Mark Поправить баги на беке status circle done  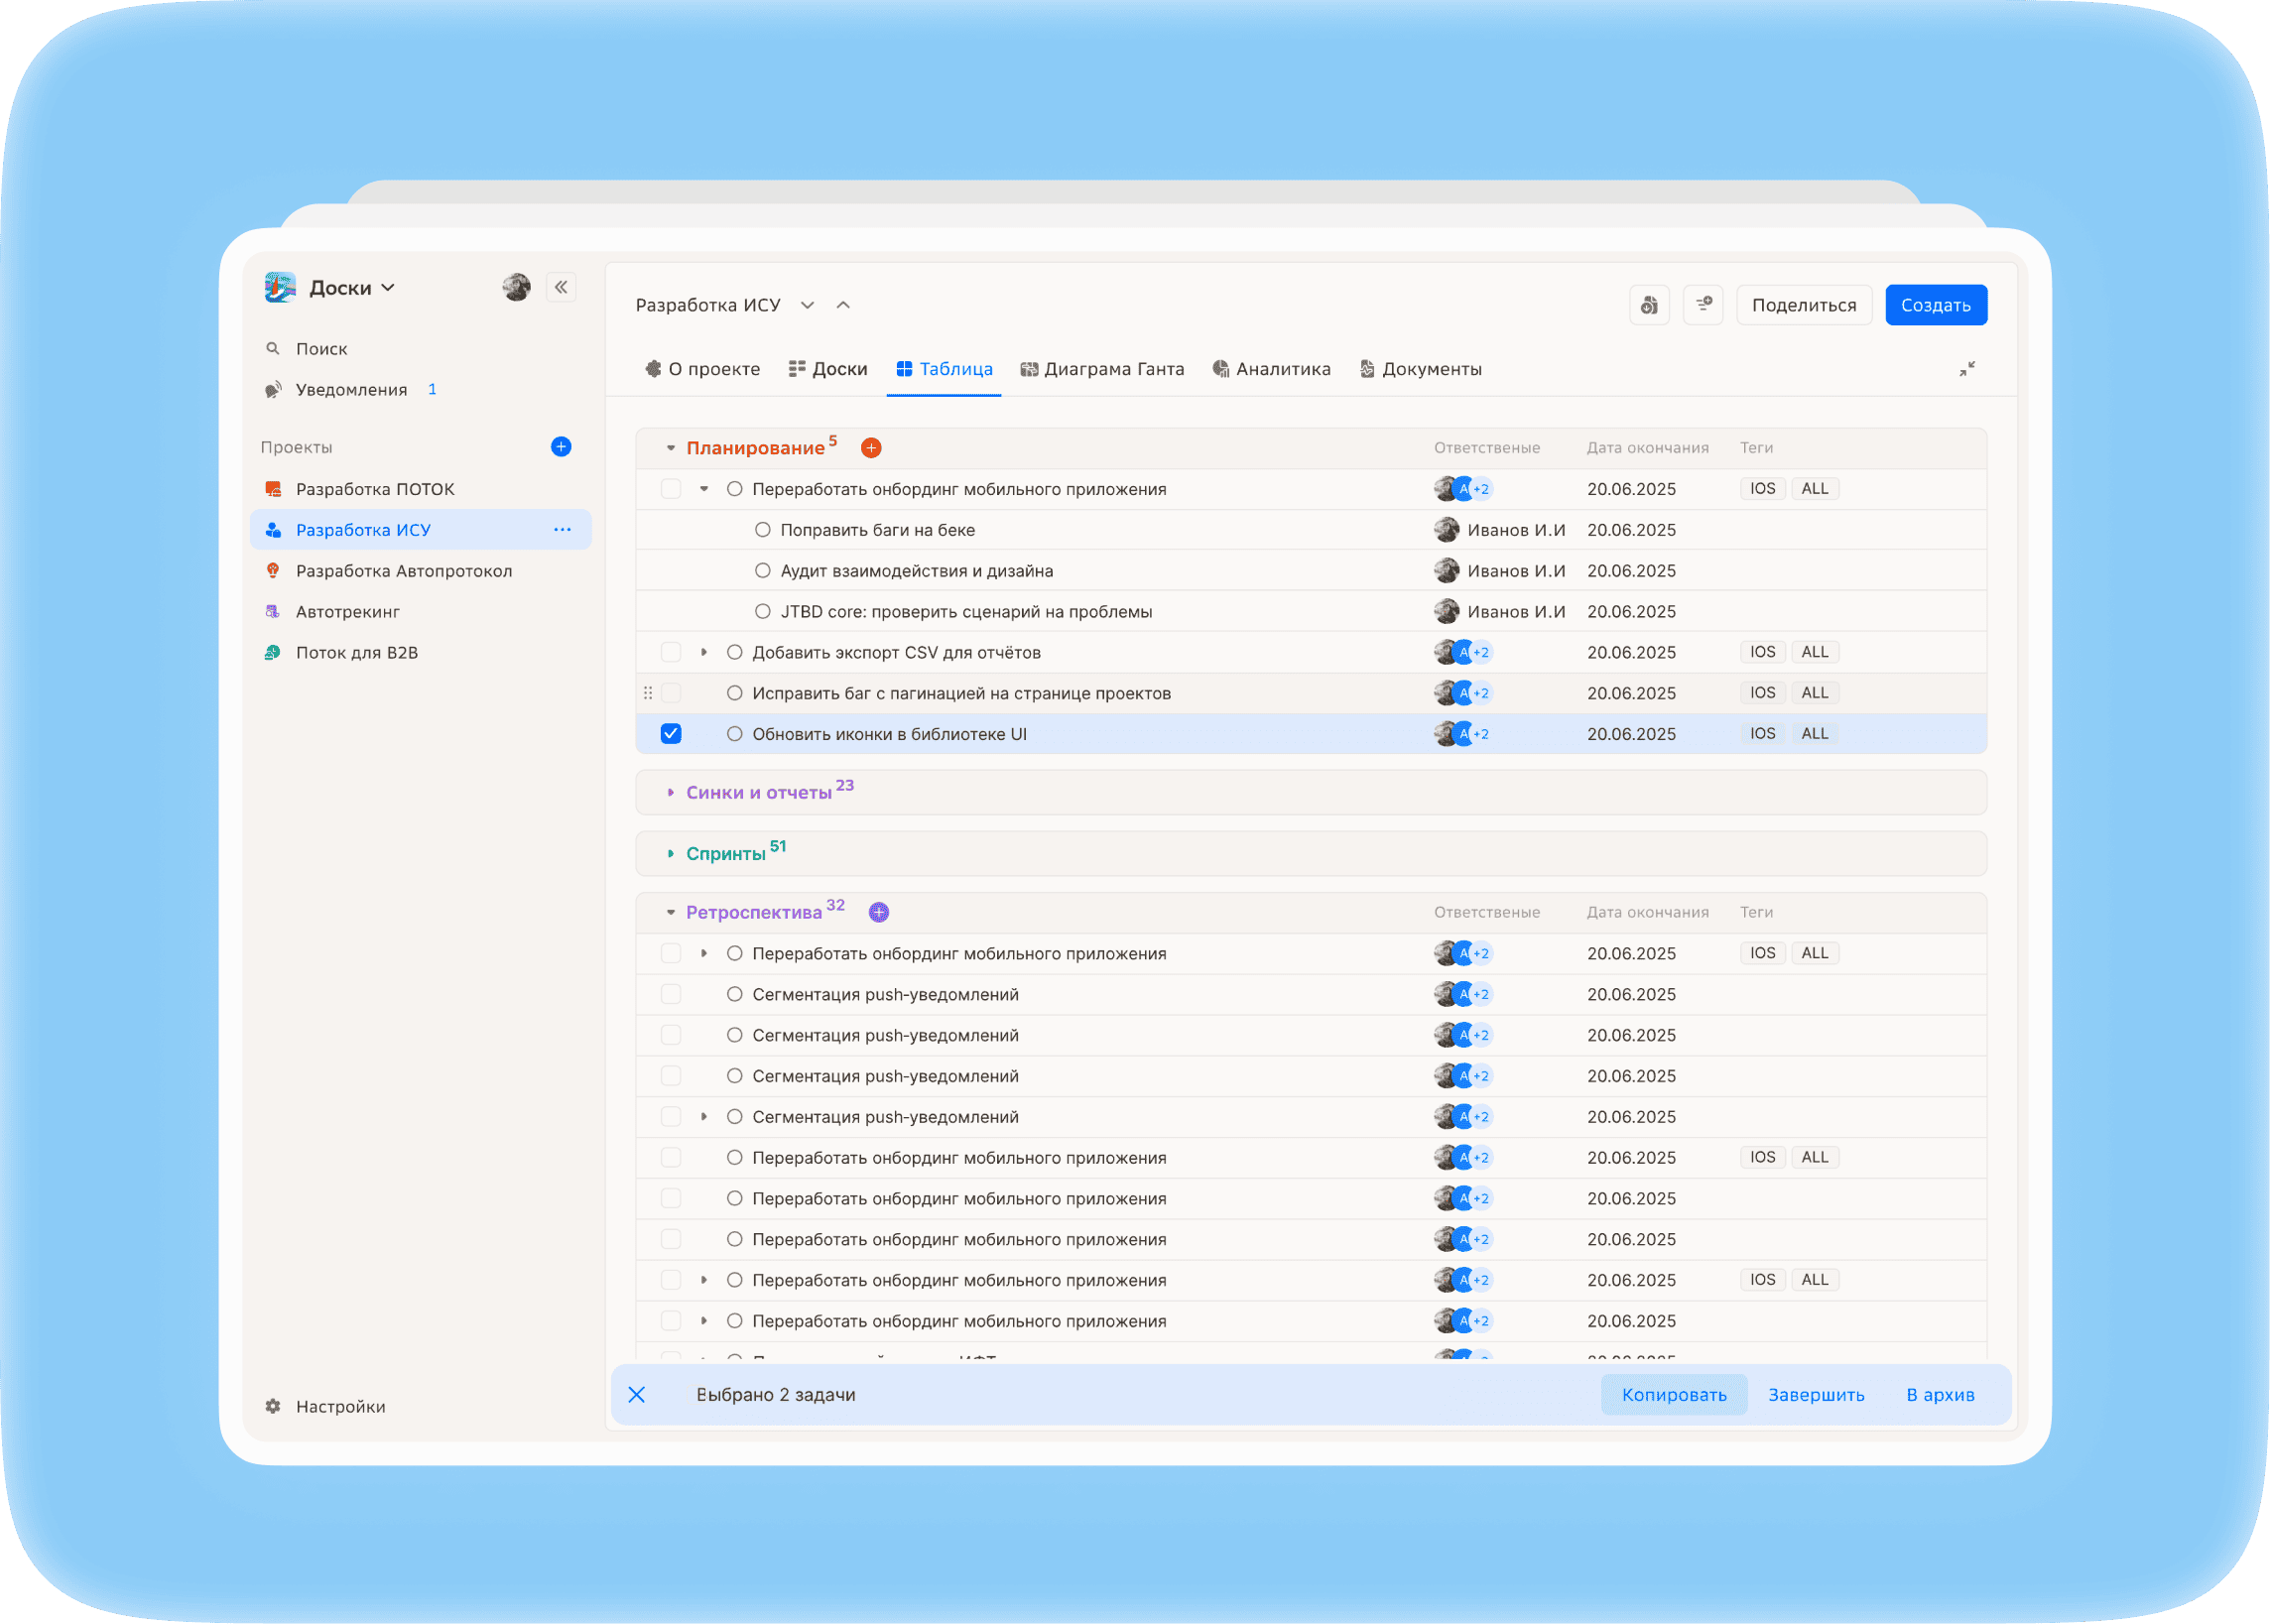(763, 530)
